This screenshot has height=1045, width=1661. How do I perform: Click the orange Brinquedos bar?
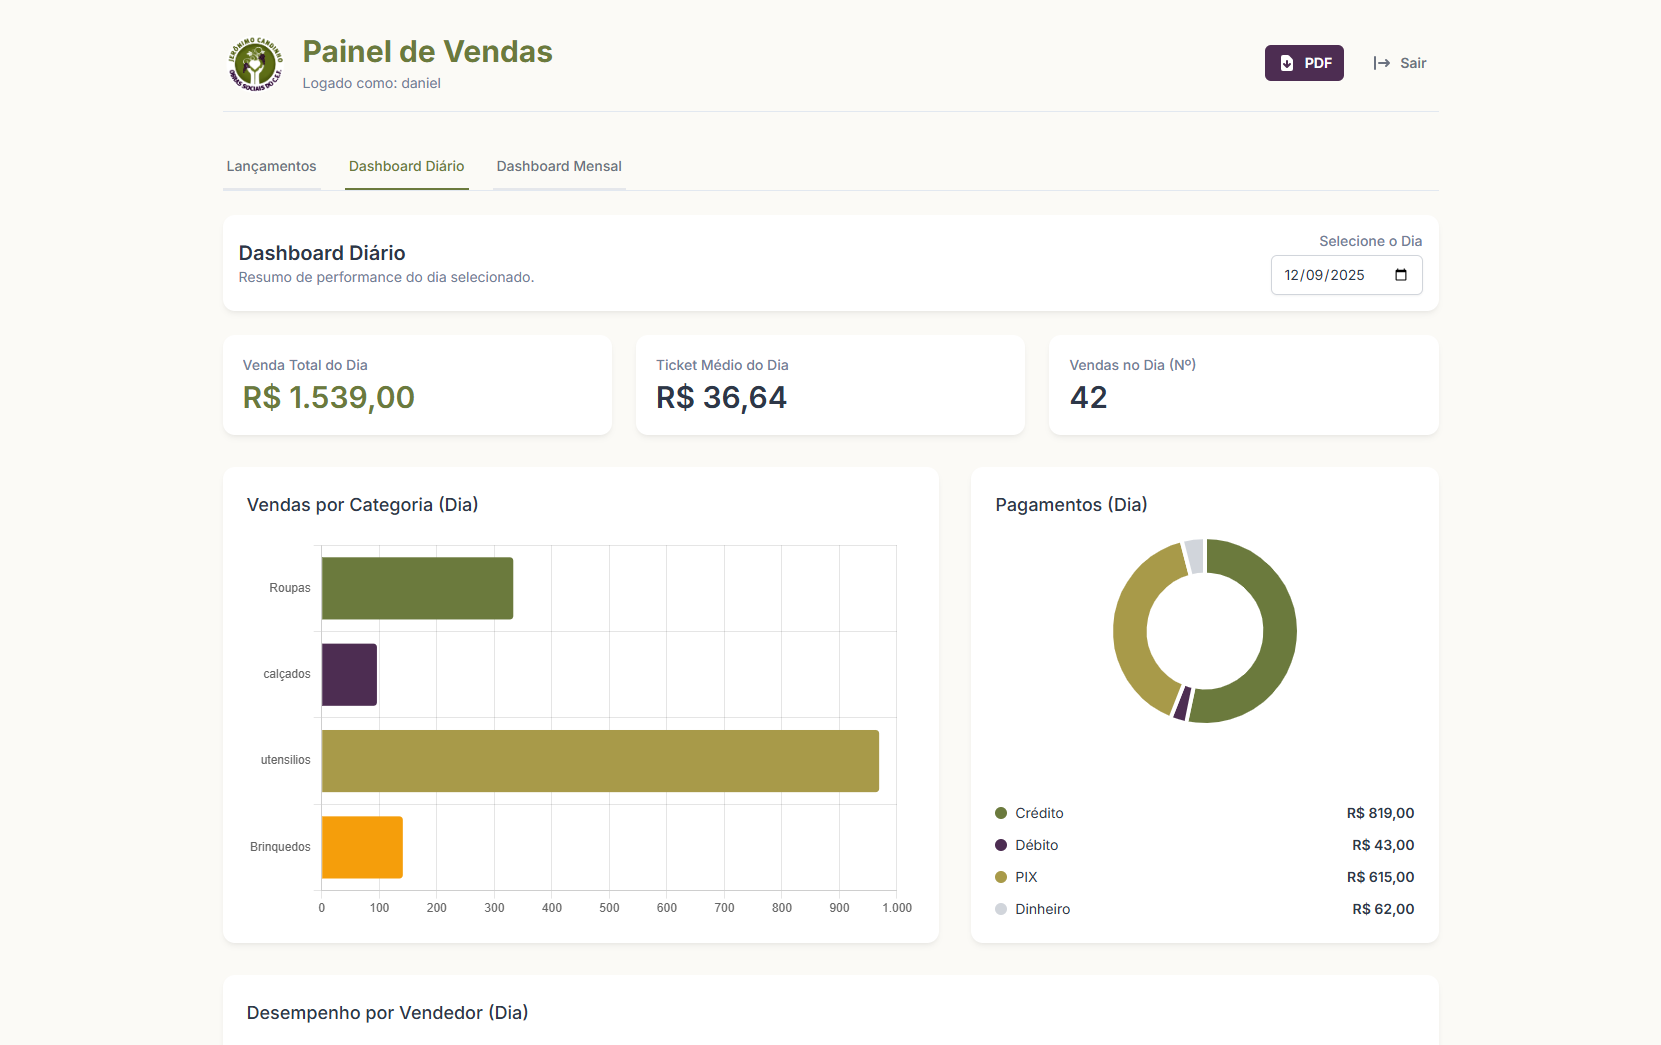(x=362, y=847)
